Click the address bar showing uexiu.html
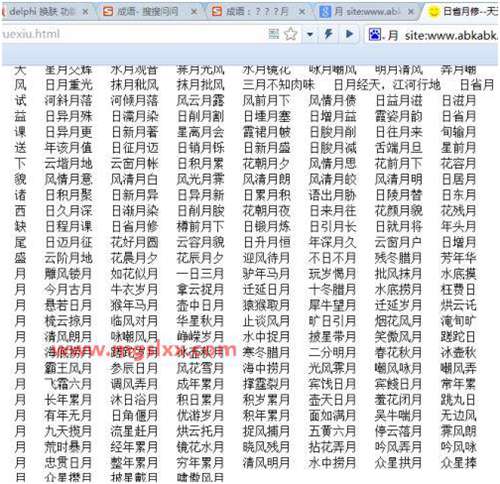 133,34
